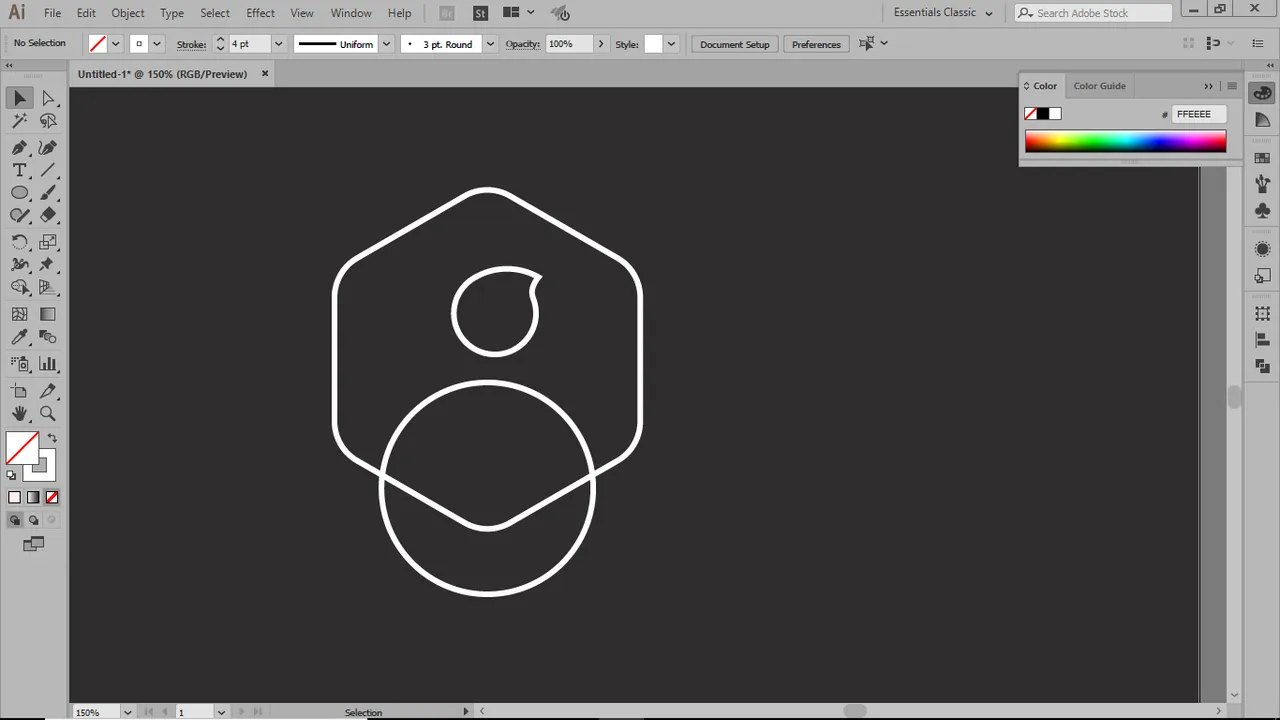This screenshot has height=720, width=1280.
Task: Pick the Artboard tool
Action: coord(20,391)
